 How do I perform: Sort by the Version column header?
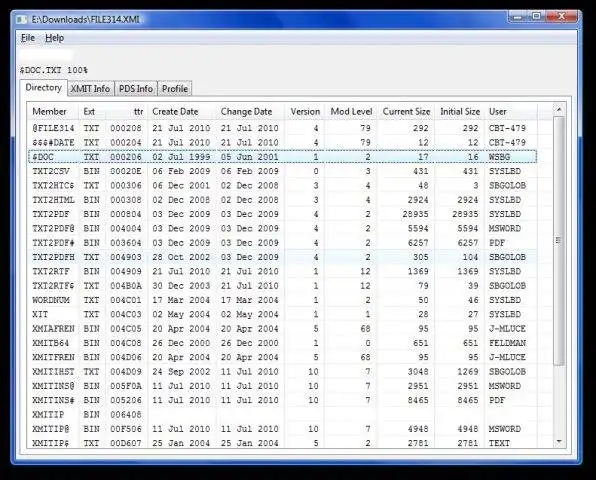pos(305,112)
